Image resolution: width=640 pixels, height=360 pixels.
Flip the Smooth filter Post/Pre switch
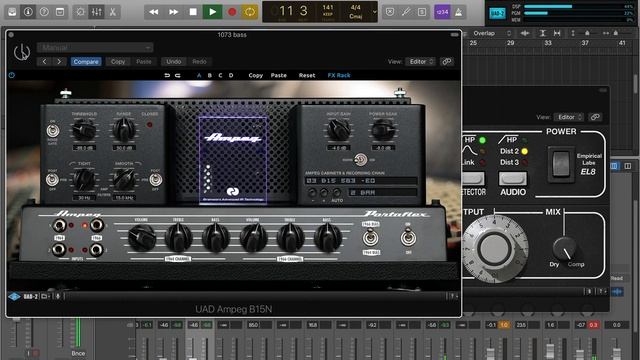155,179
